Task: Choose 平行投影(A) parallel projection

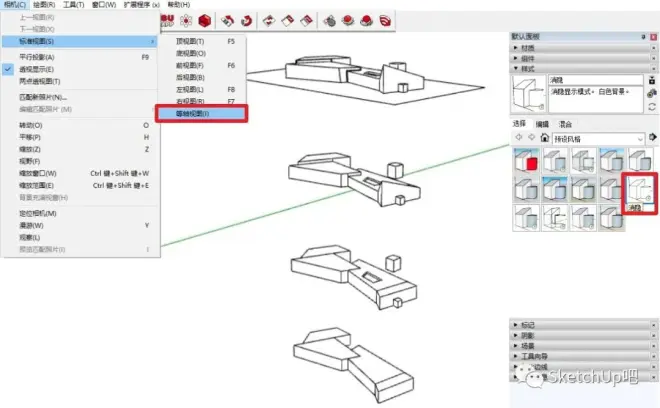Action: click(80, 57)
